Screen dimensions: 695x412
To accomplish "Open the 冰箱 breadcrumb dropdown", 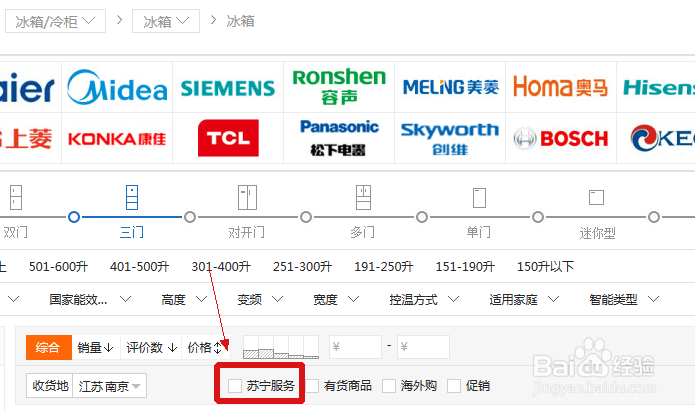I will click(x=166, y=21).
